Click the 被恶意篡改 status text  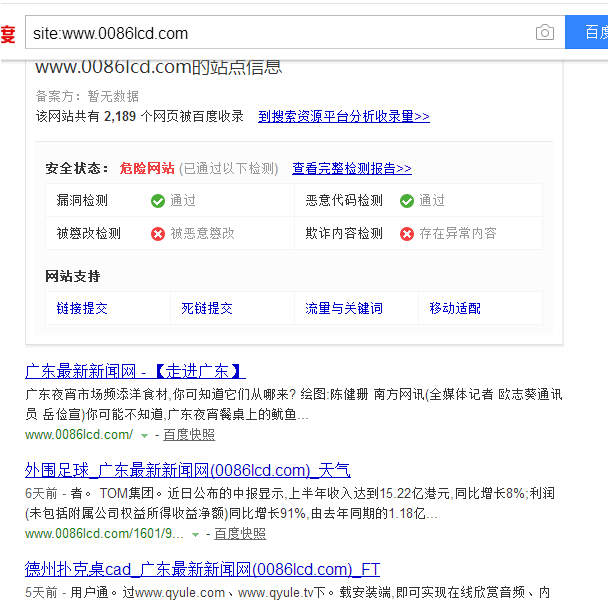[203, 233]
